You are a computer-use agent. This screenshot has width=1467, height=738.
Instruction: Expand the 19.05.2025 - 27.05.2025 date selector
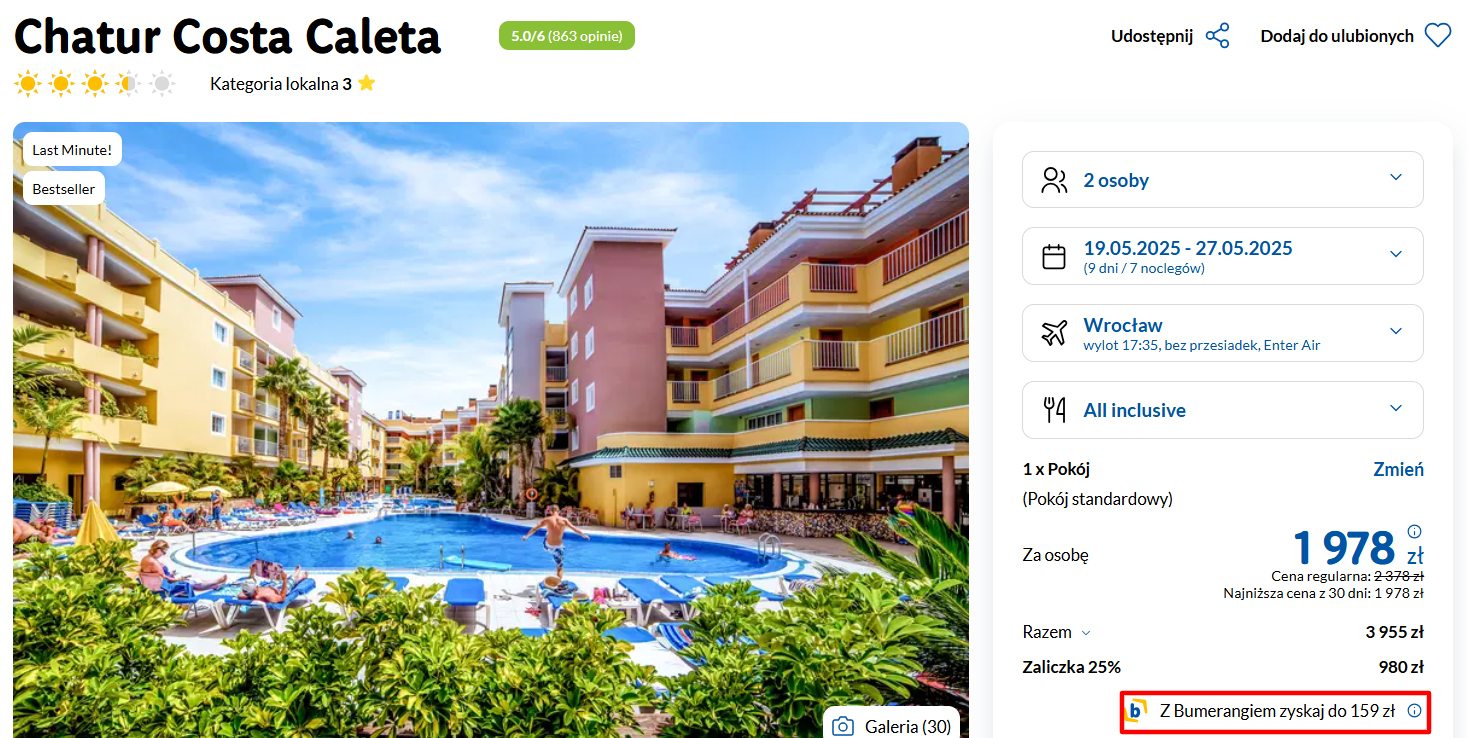pyautogui.click(x=1222, y=256)
